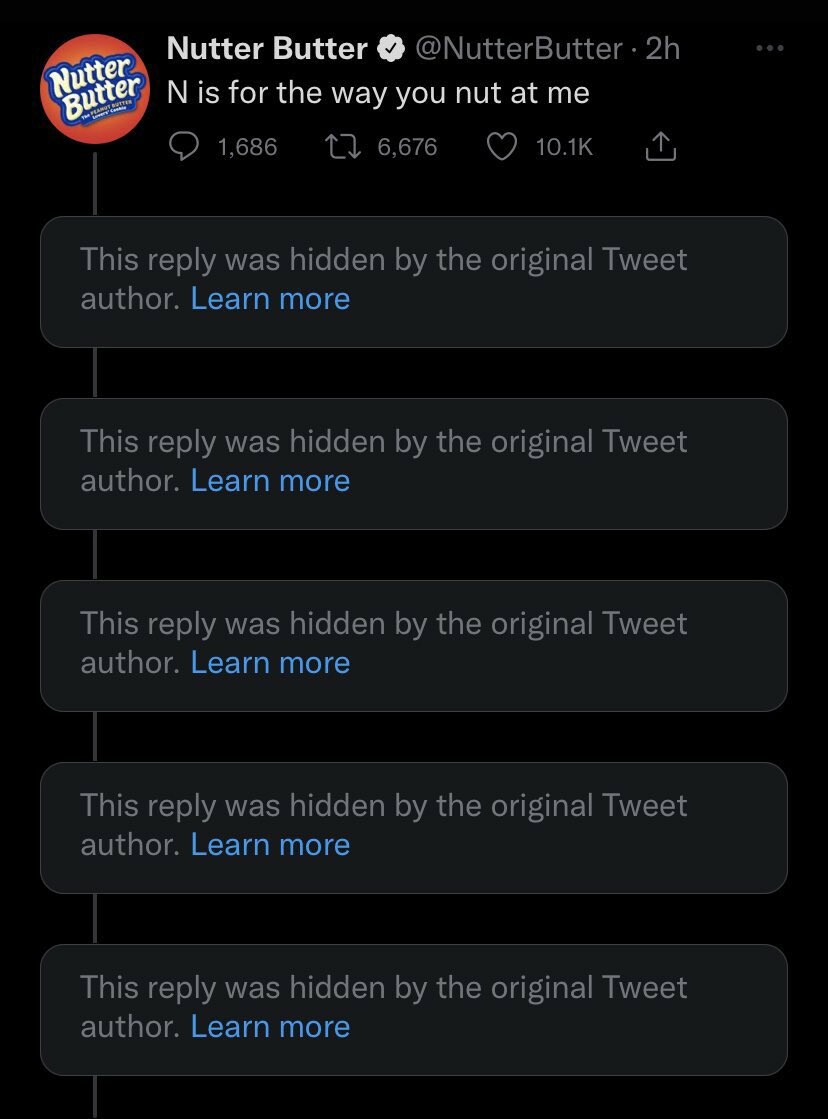This screenshot has height=1119, width=828.
Task: Click Learn more in the first hidden reply
Action: (x=271, y=298)
